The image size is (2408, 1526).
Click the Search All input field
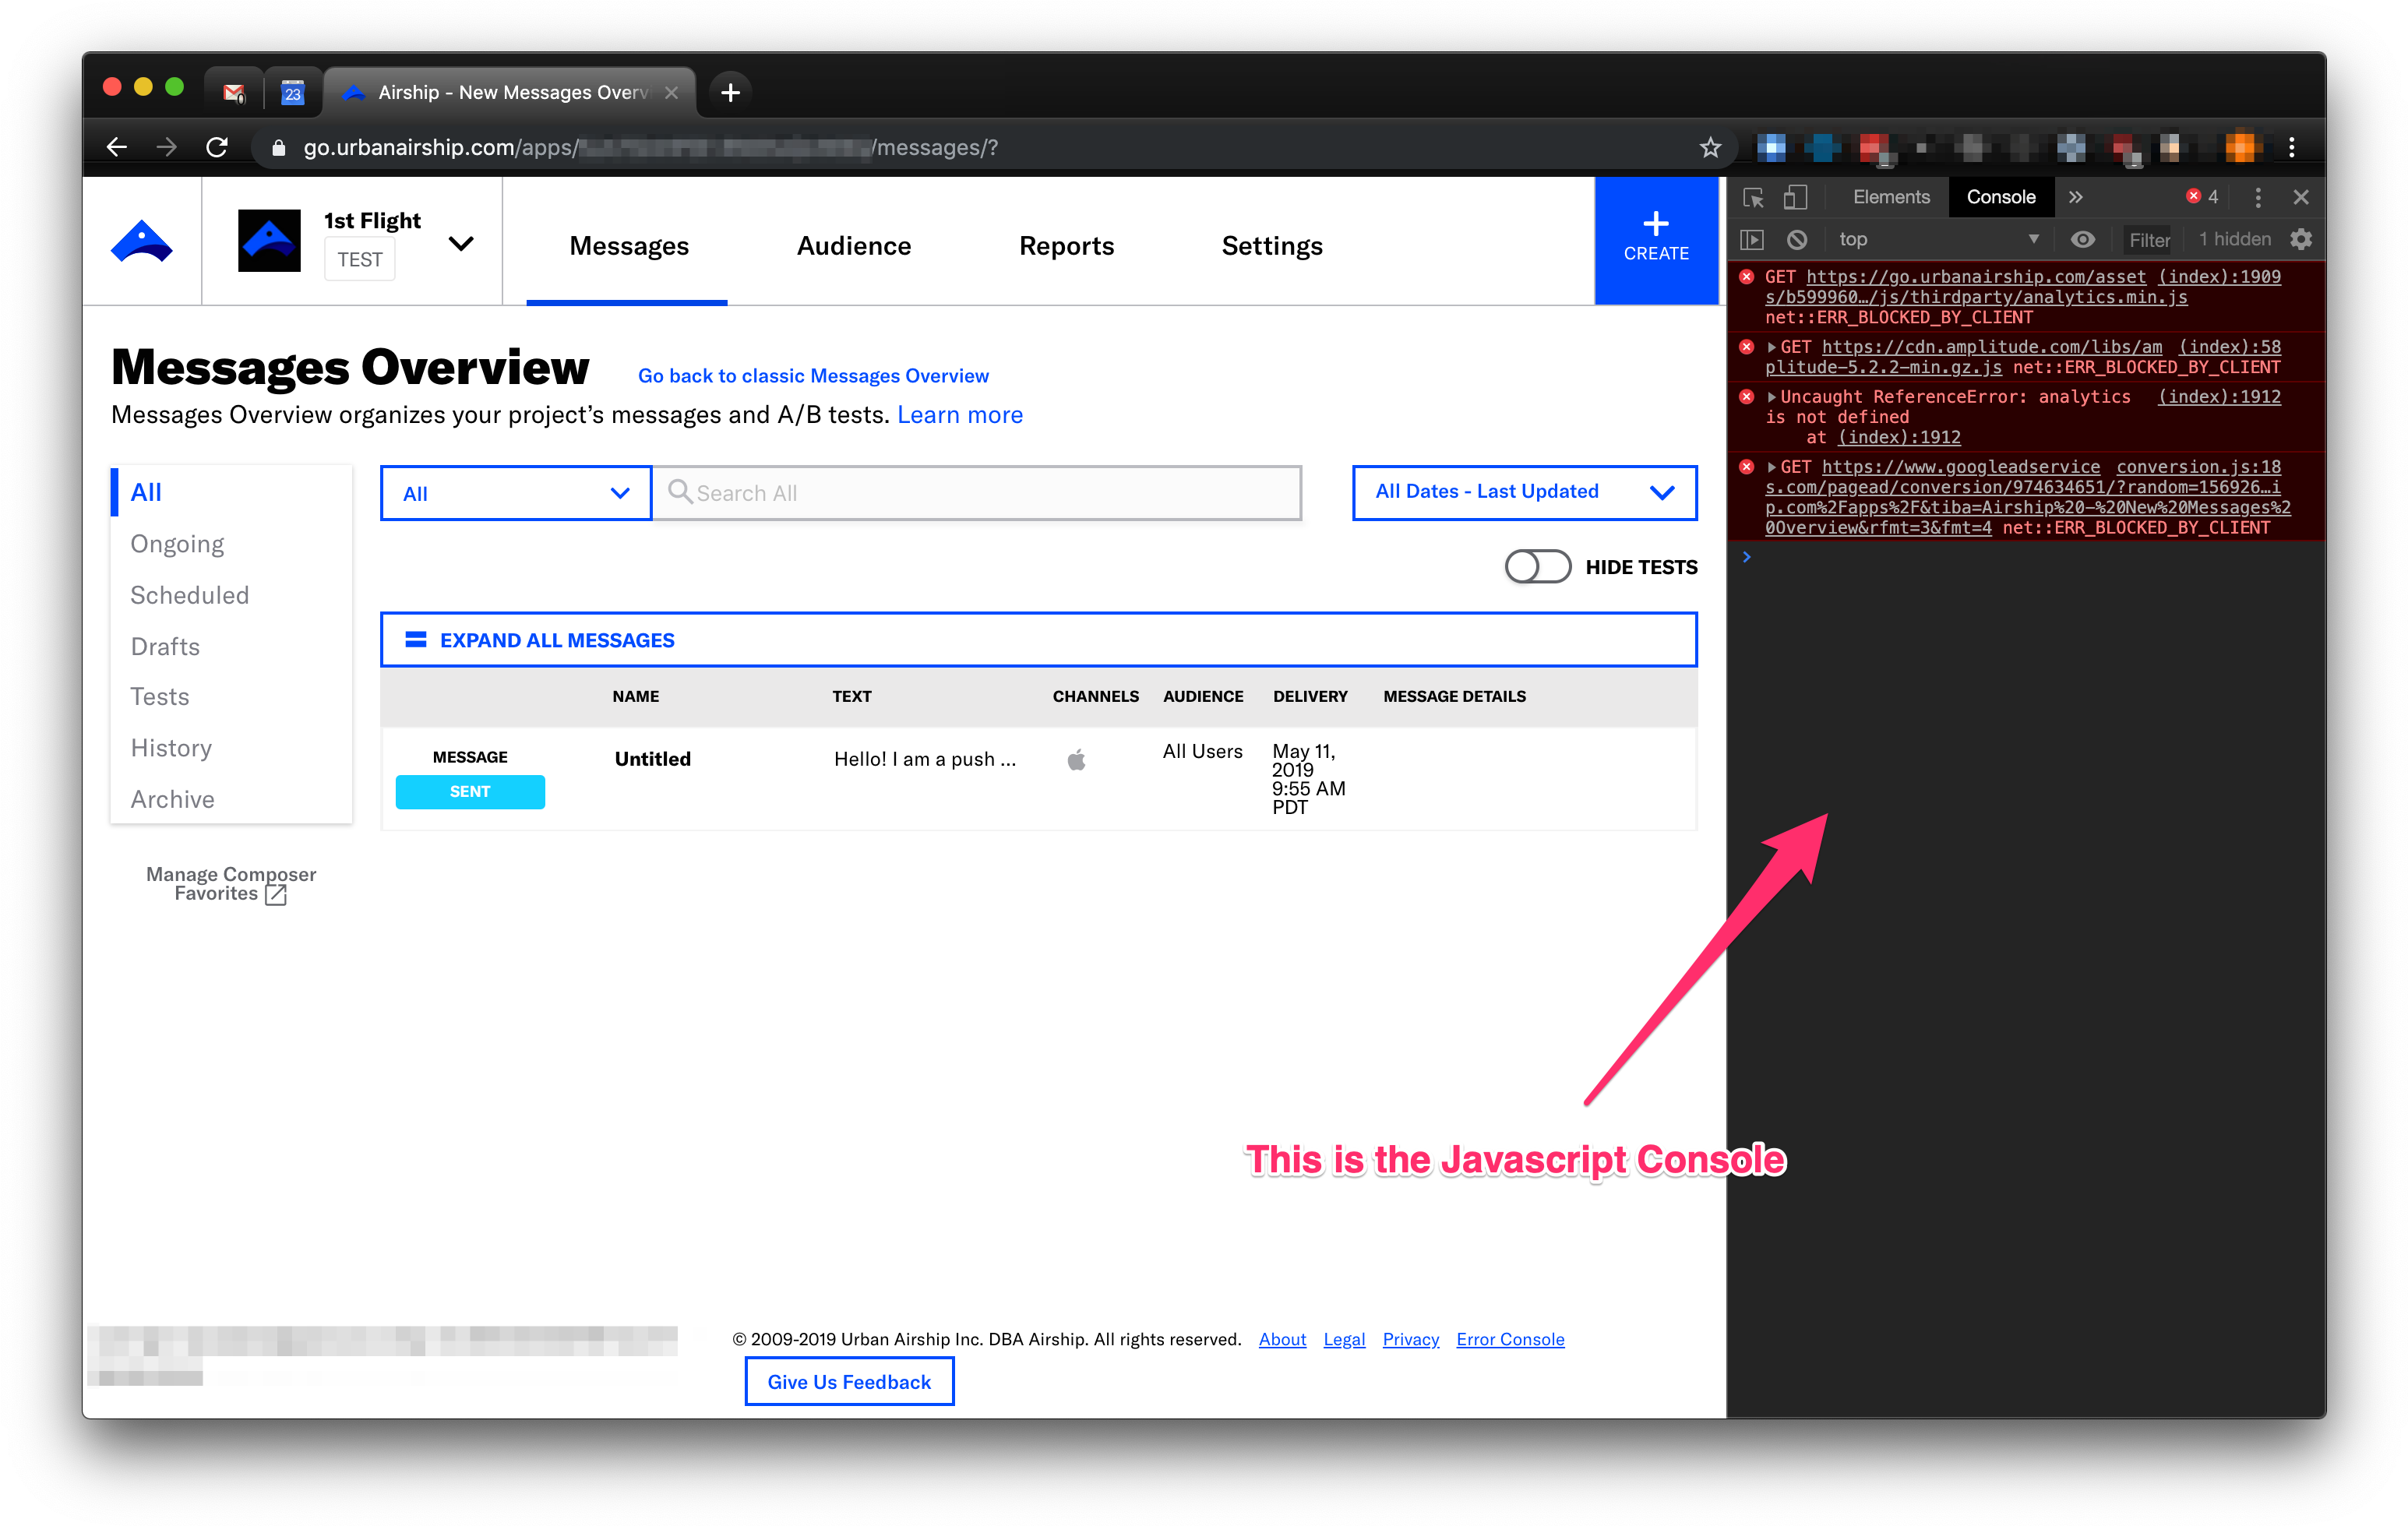coord(977,492)
